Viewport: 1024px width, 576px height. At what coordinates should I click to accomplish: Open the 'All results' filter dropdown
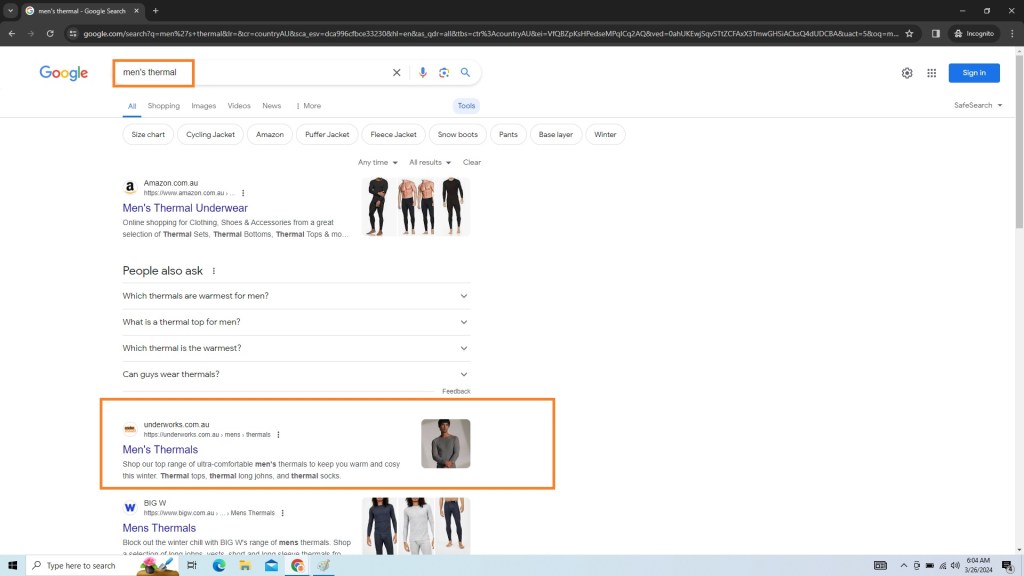tap(429, 162)
